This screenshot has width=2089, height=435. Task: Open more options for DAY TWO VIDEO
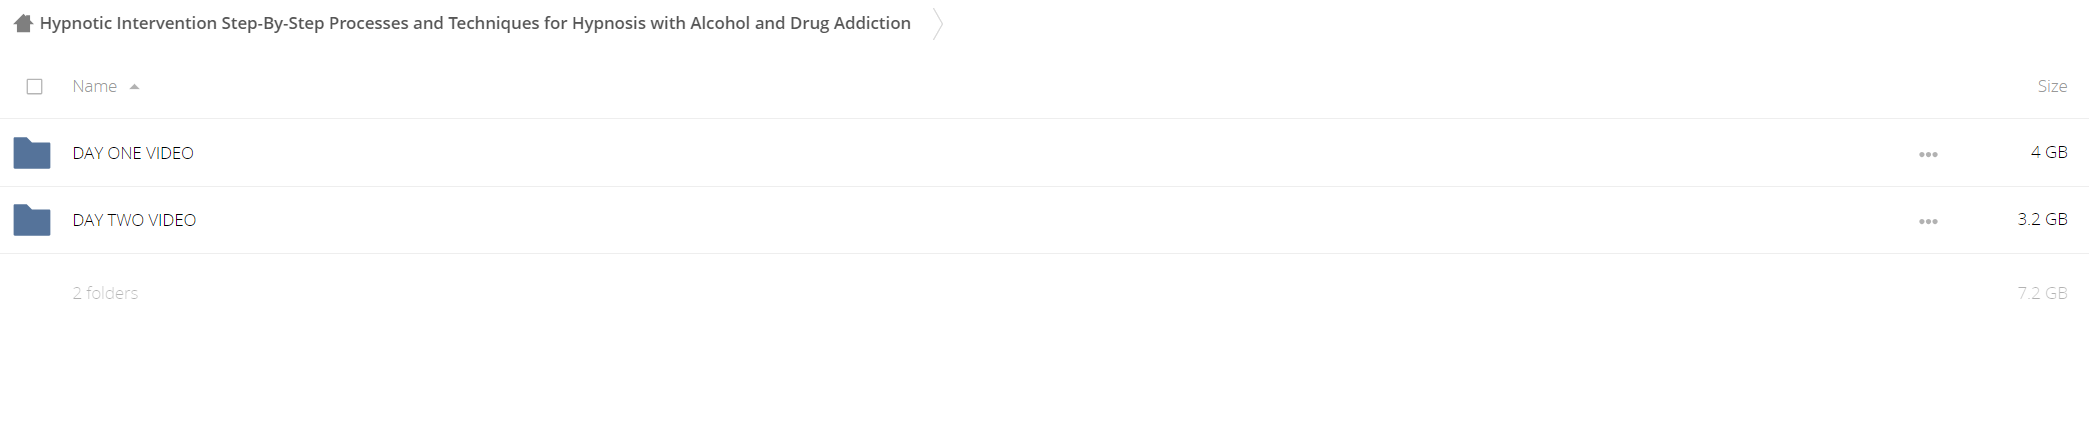pos(1928,221)
